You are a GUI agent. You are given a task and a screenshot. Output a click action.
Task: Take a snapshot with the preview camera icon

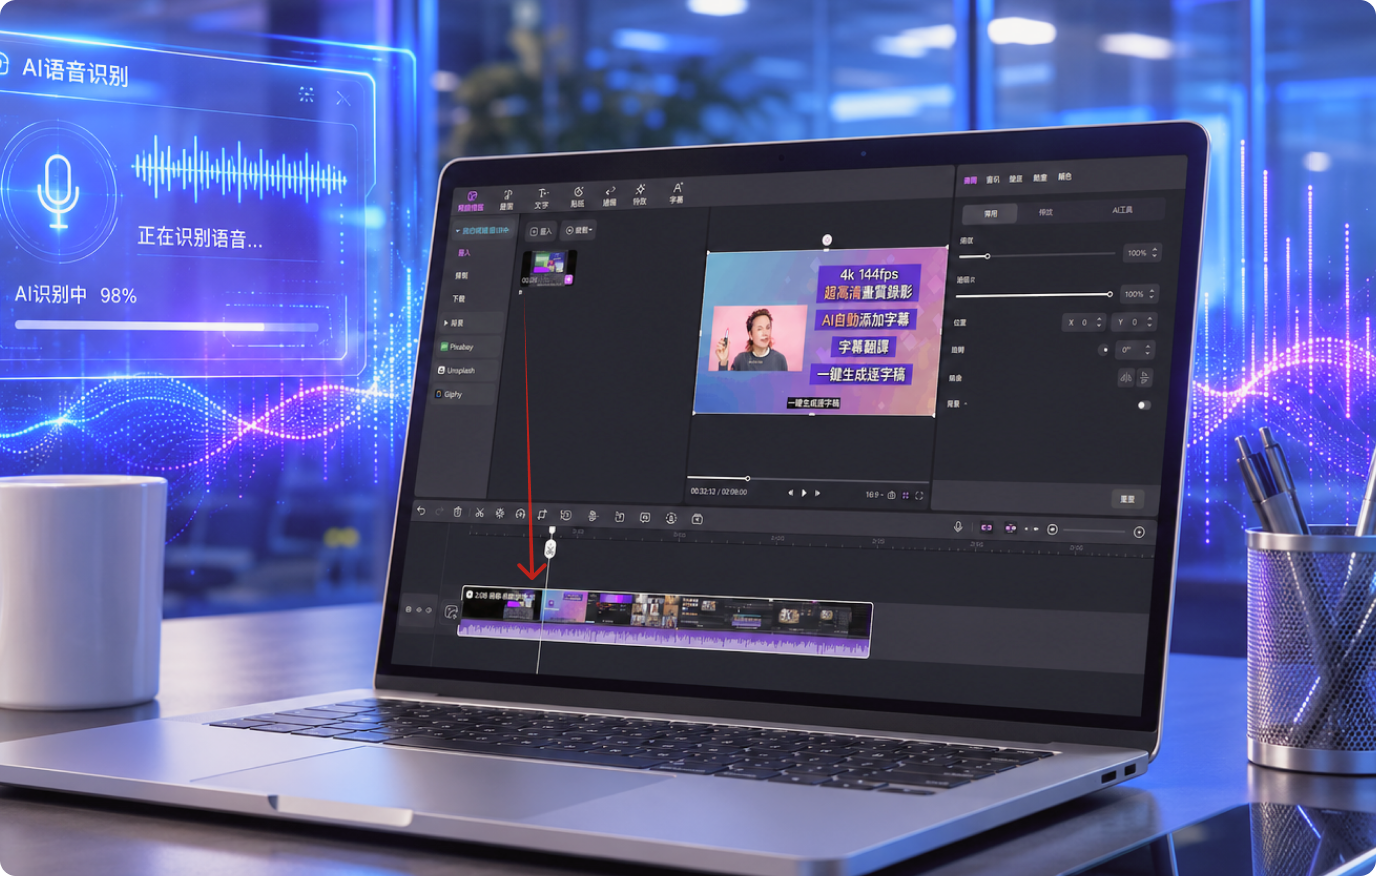point(892,495)
